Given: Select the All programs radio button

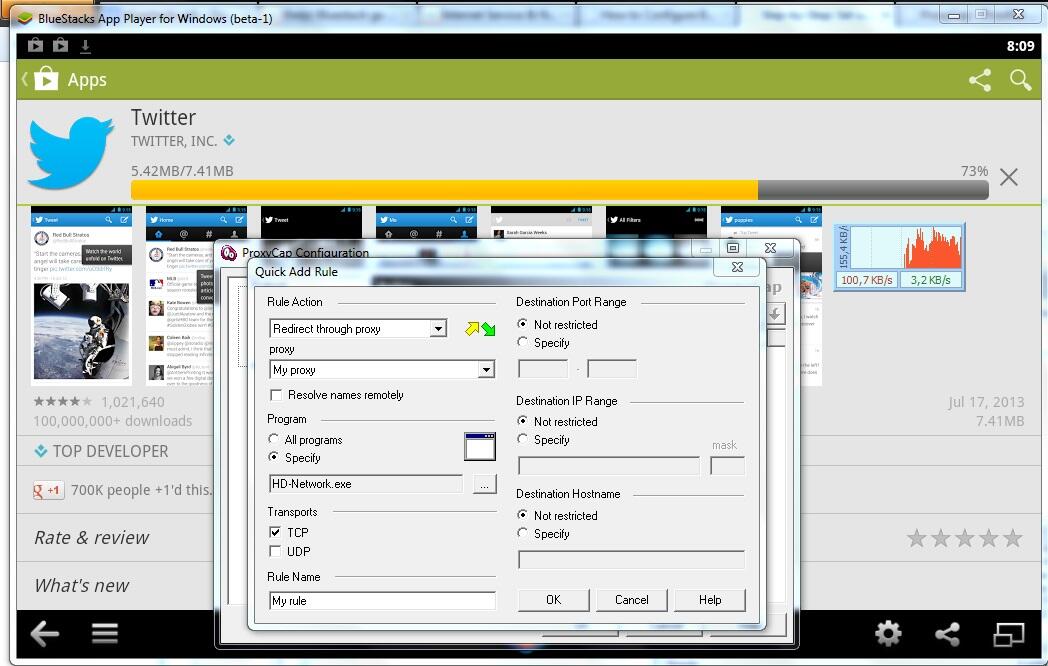Looking at the screenshot, I should 273,439.
